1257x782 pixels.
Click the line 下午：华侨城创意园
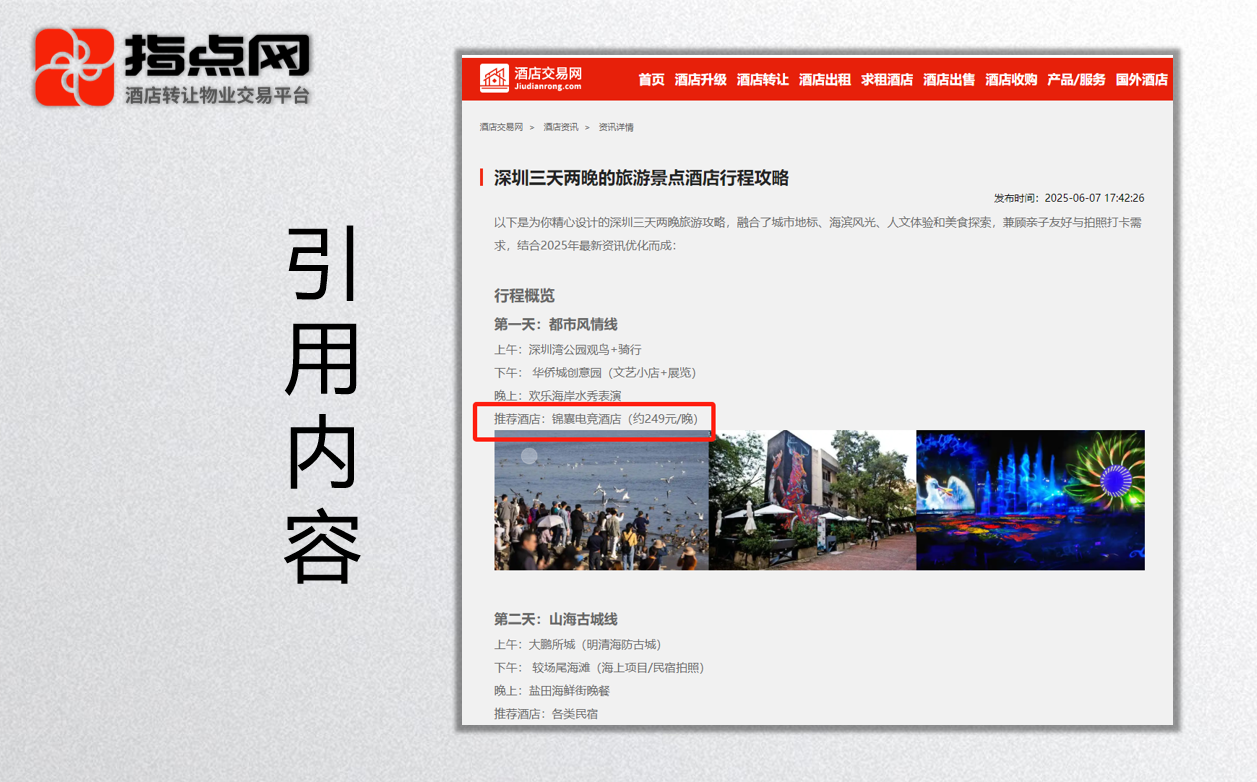595,372
